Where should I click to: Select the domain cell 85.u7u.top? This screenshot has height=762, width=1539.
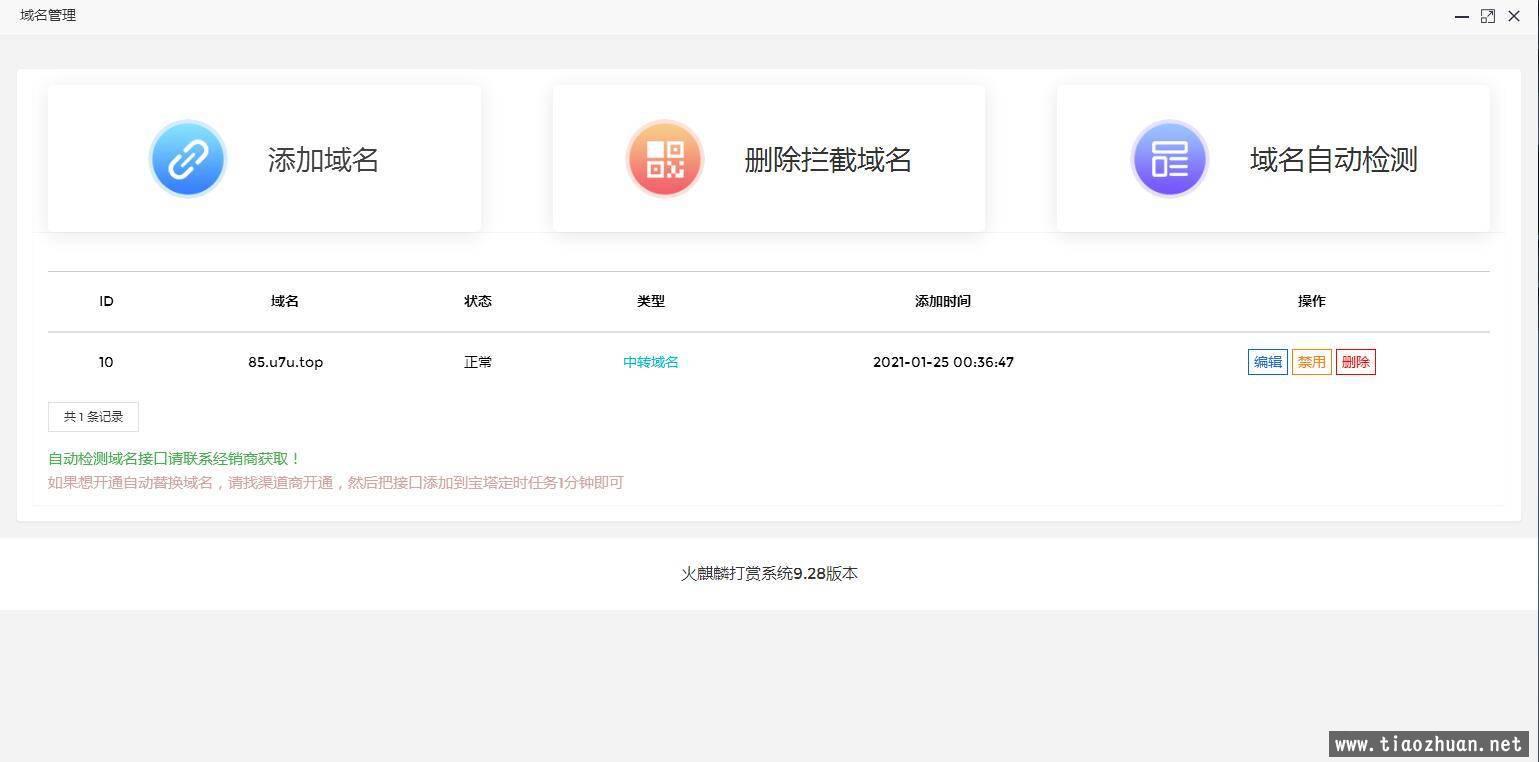tap(285, 362)
